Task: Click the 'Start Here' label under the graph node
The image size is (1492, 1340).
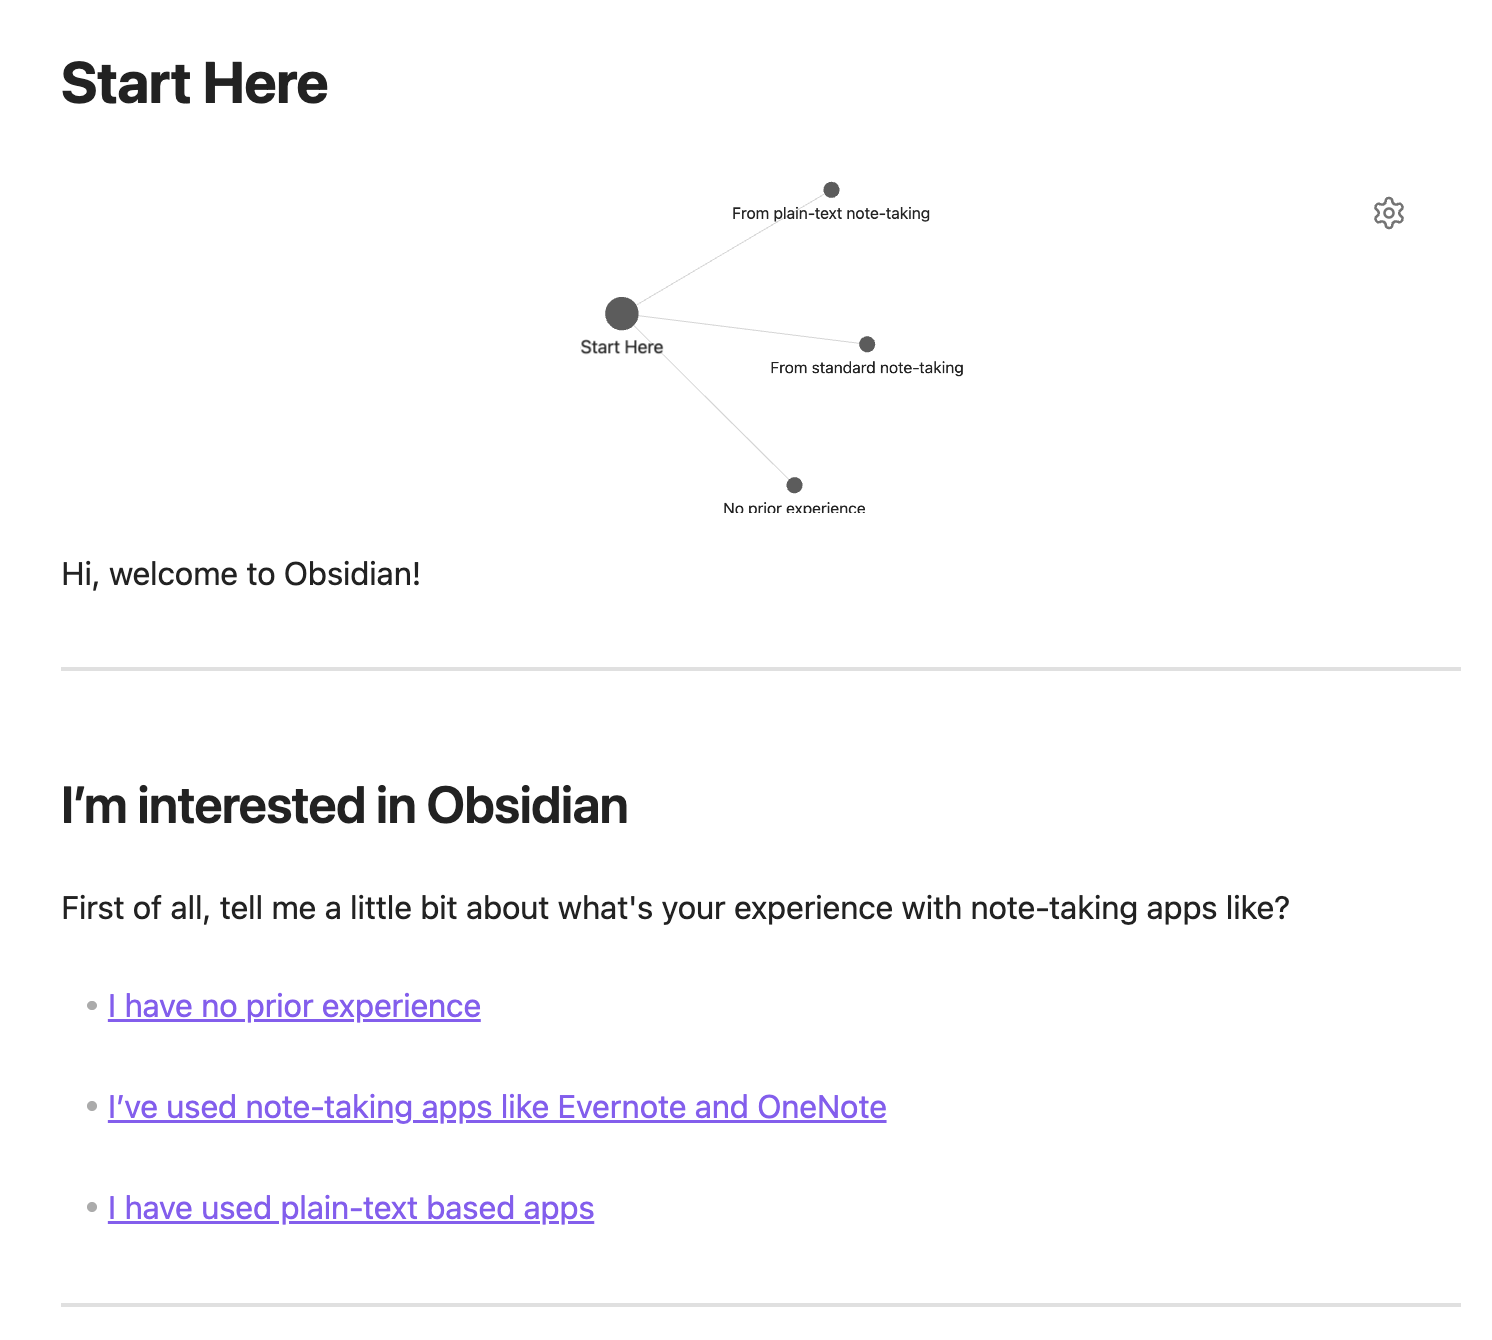Action: 621,347
